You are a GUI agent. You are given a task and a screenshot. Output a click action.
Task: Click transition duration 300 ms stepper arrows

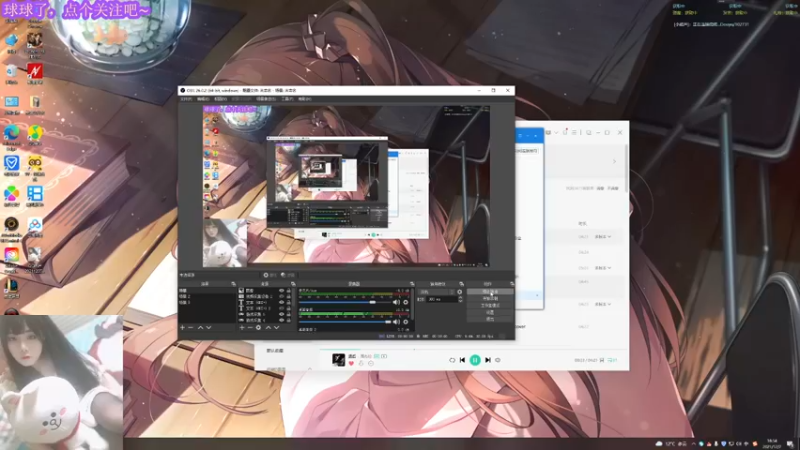coord(460,299)
